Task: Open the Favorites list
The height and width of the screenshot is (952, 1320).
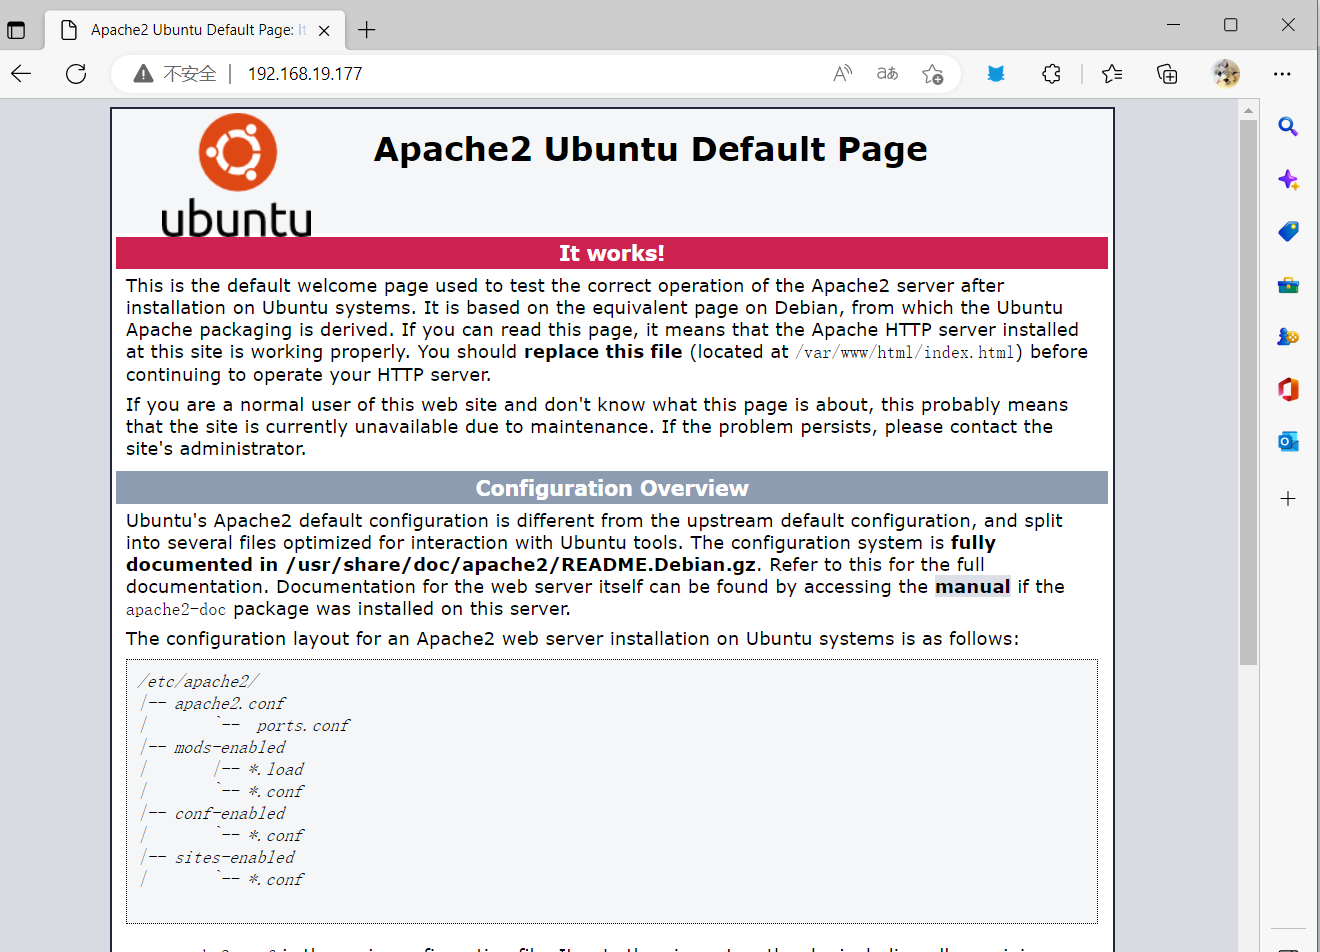Action: 1112,74
